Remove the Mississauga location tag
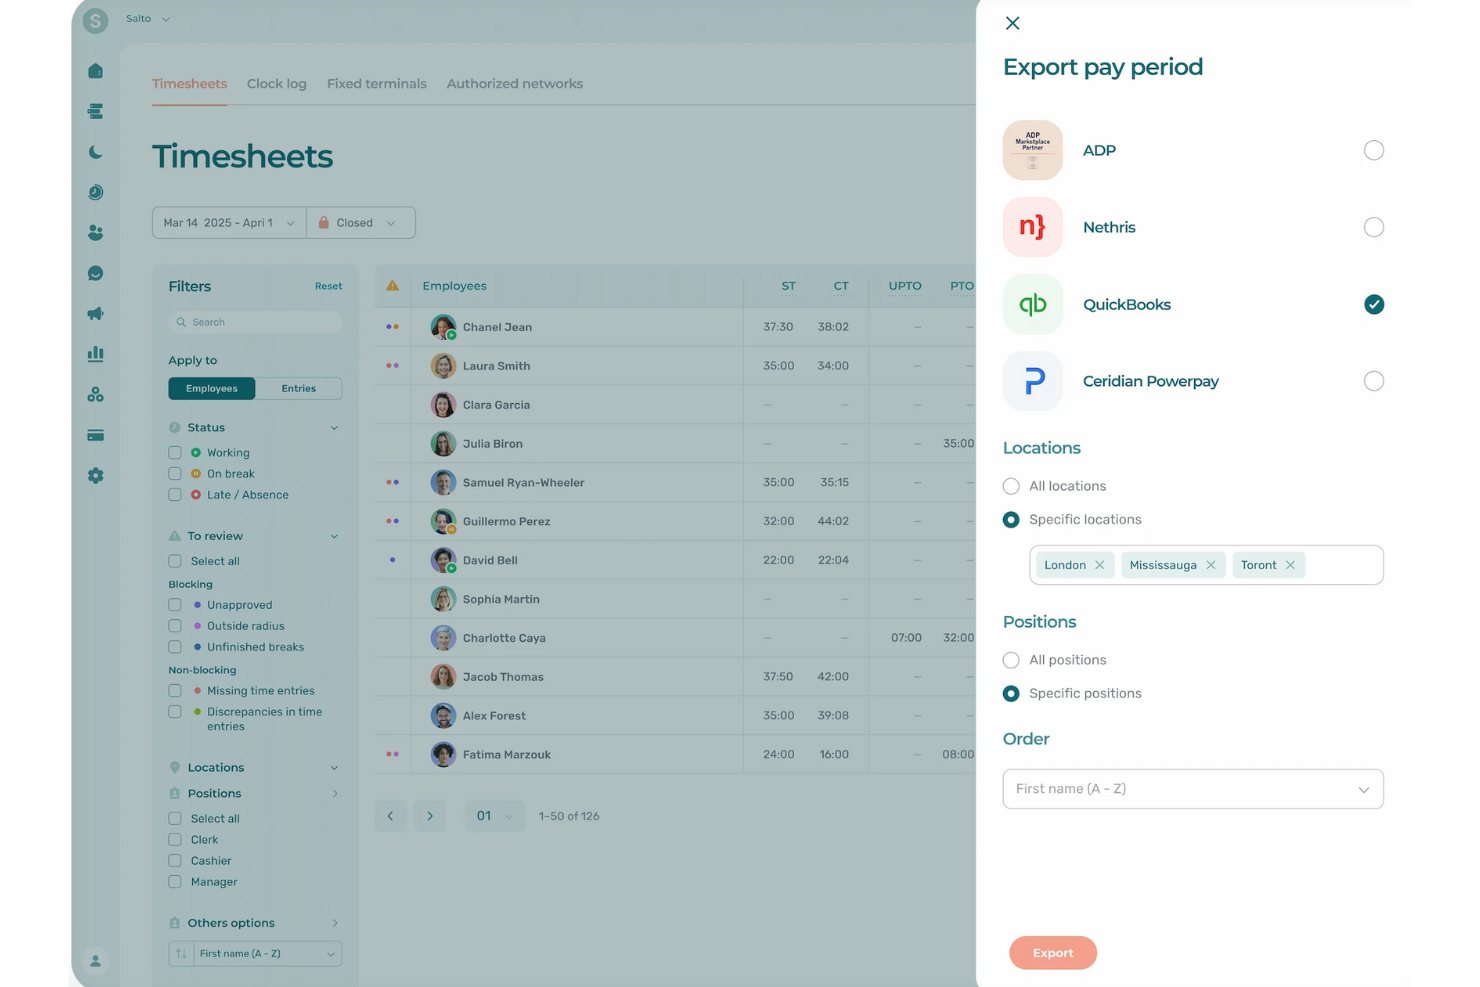Screen dimensions: 1480x987 pos(1211,565)
